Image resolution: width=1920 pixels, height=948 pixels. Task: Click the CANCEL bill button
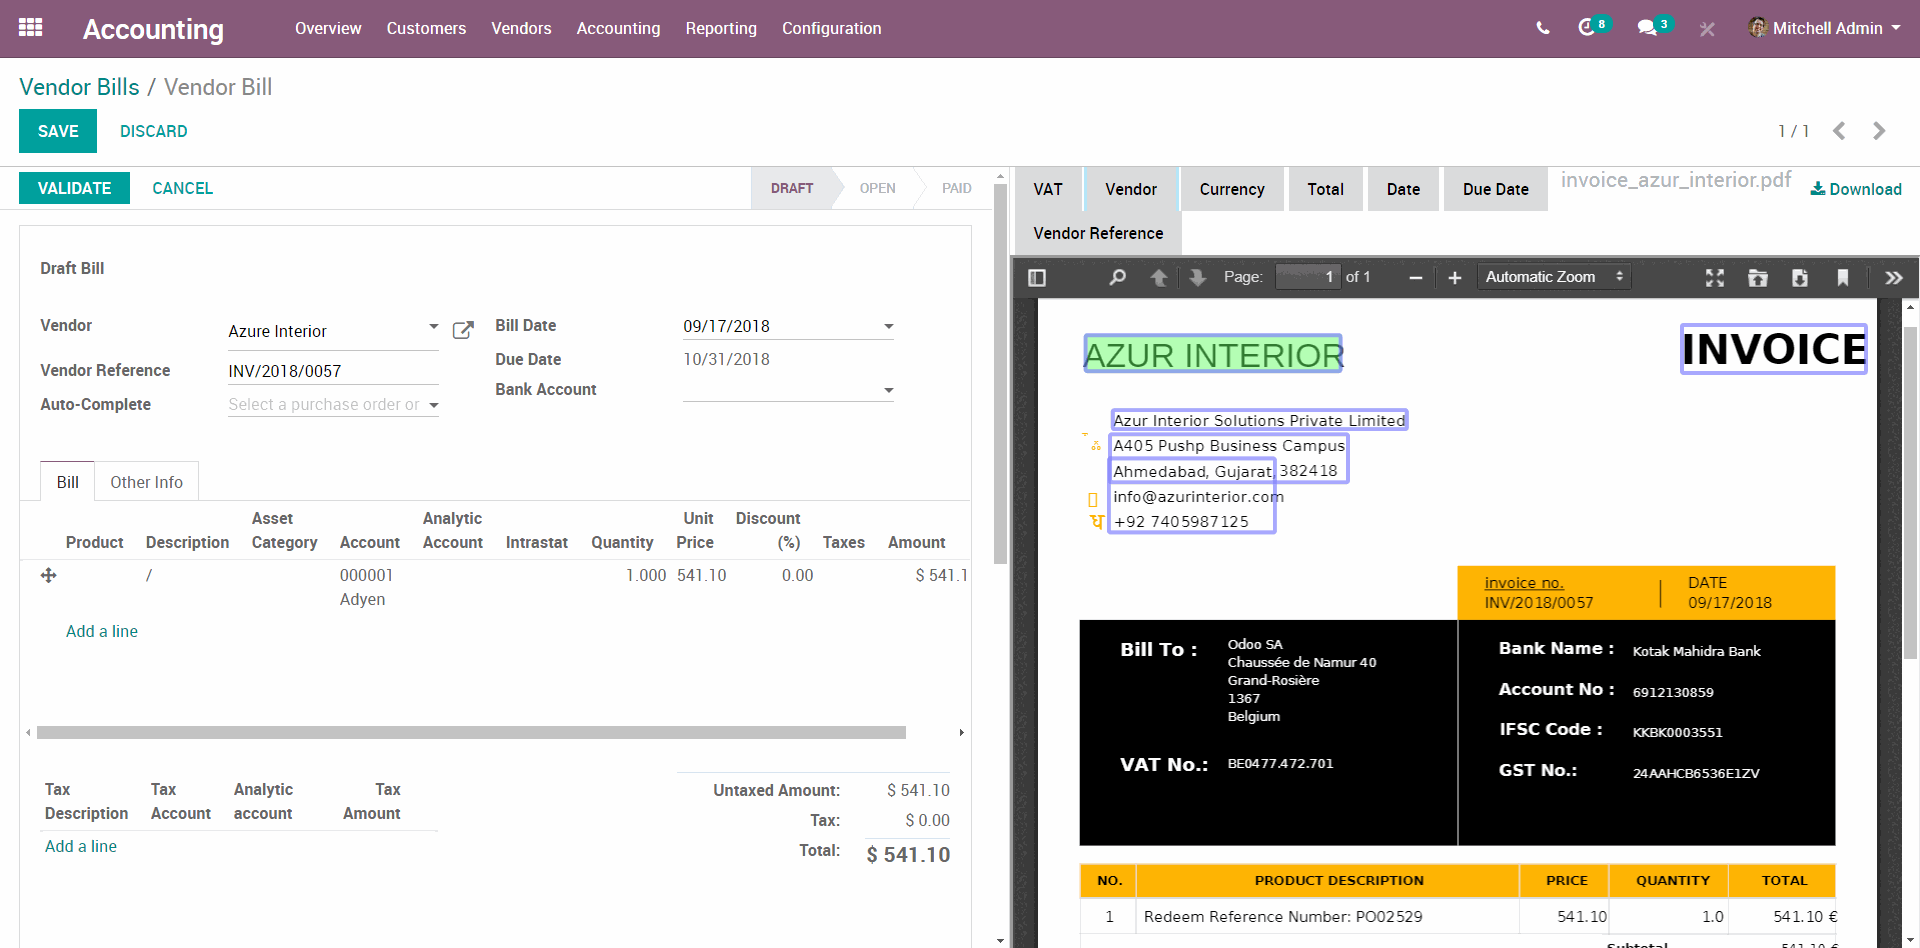point(182,188)
